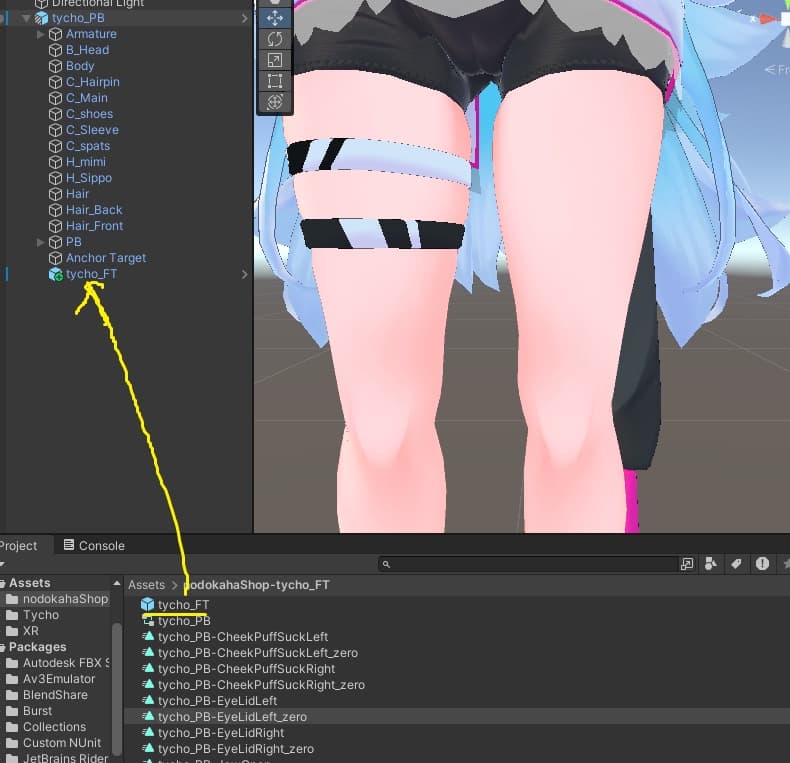Click the Body object cube icon

click(55, 66)
